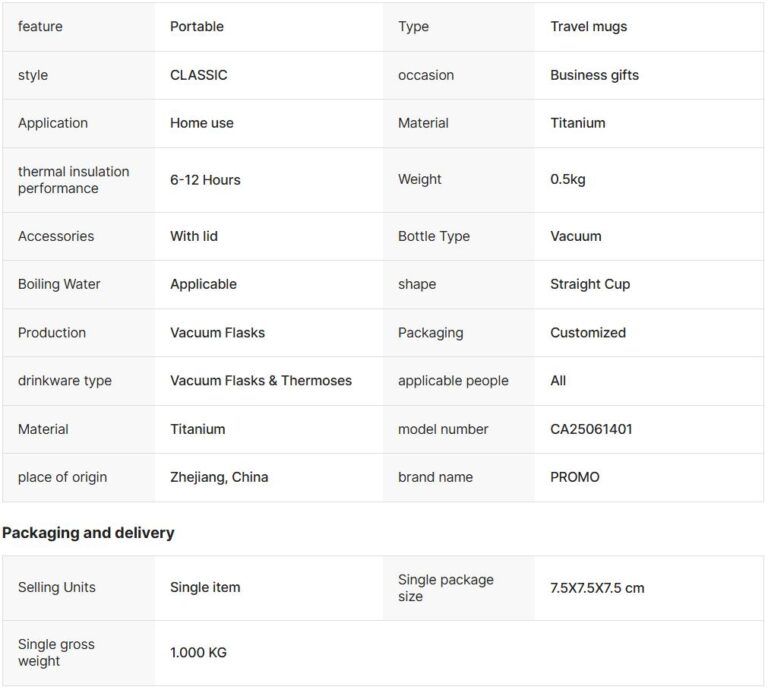Click the Packaging and delivery heading

88,533
